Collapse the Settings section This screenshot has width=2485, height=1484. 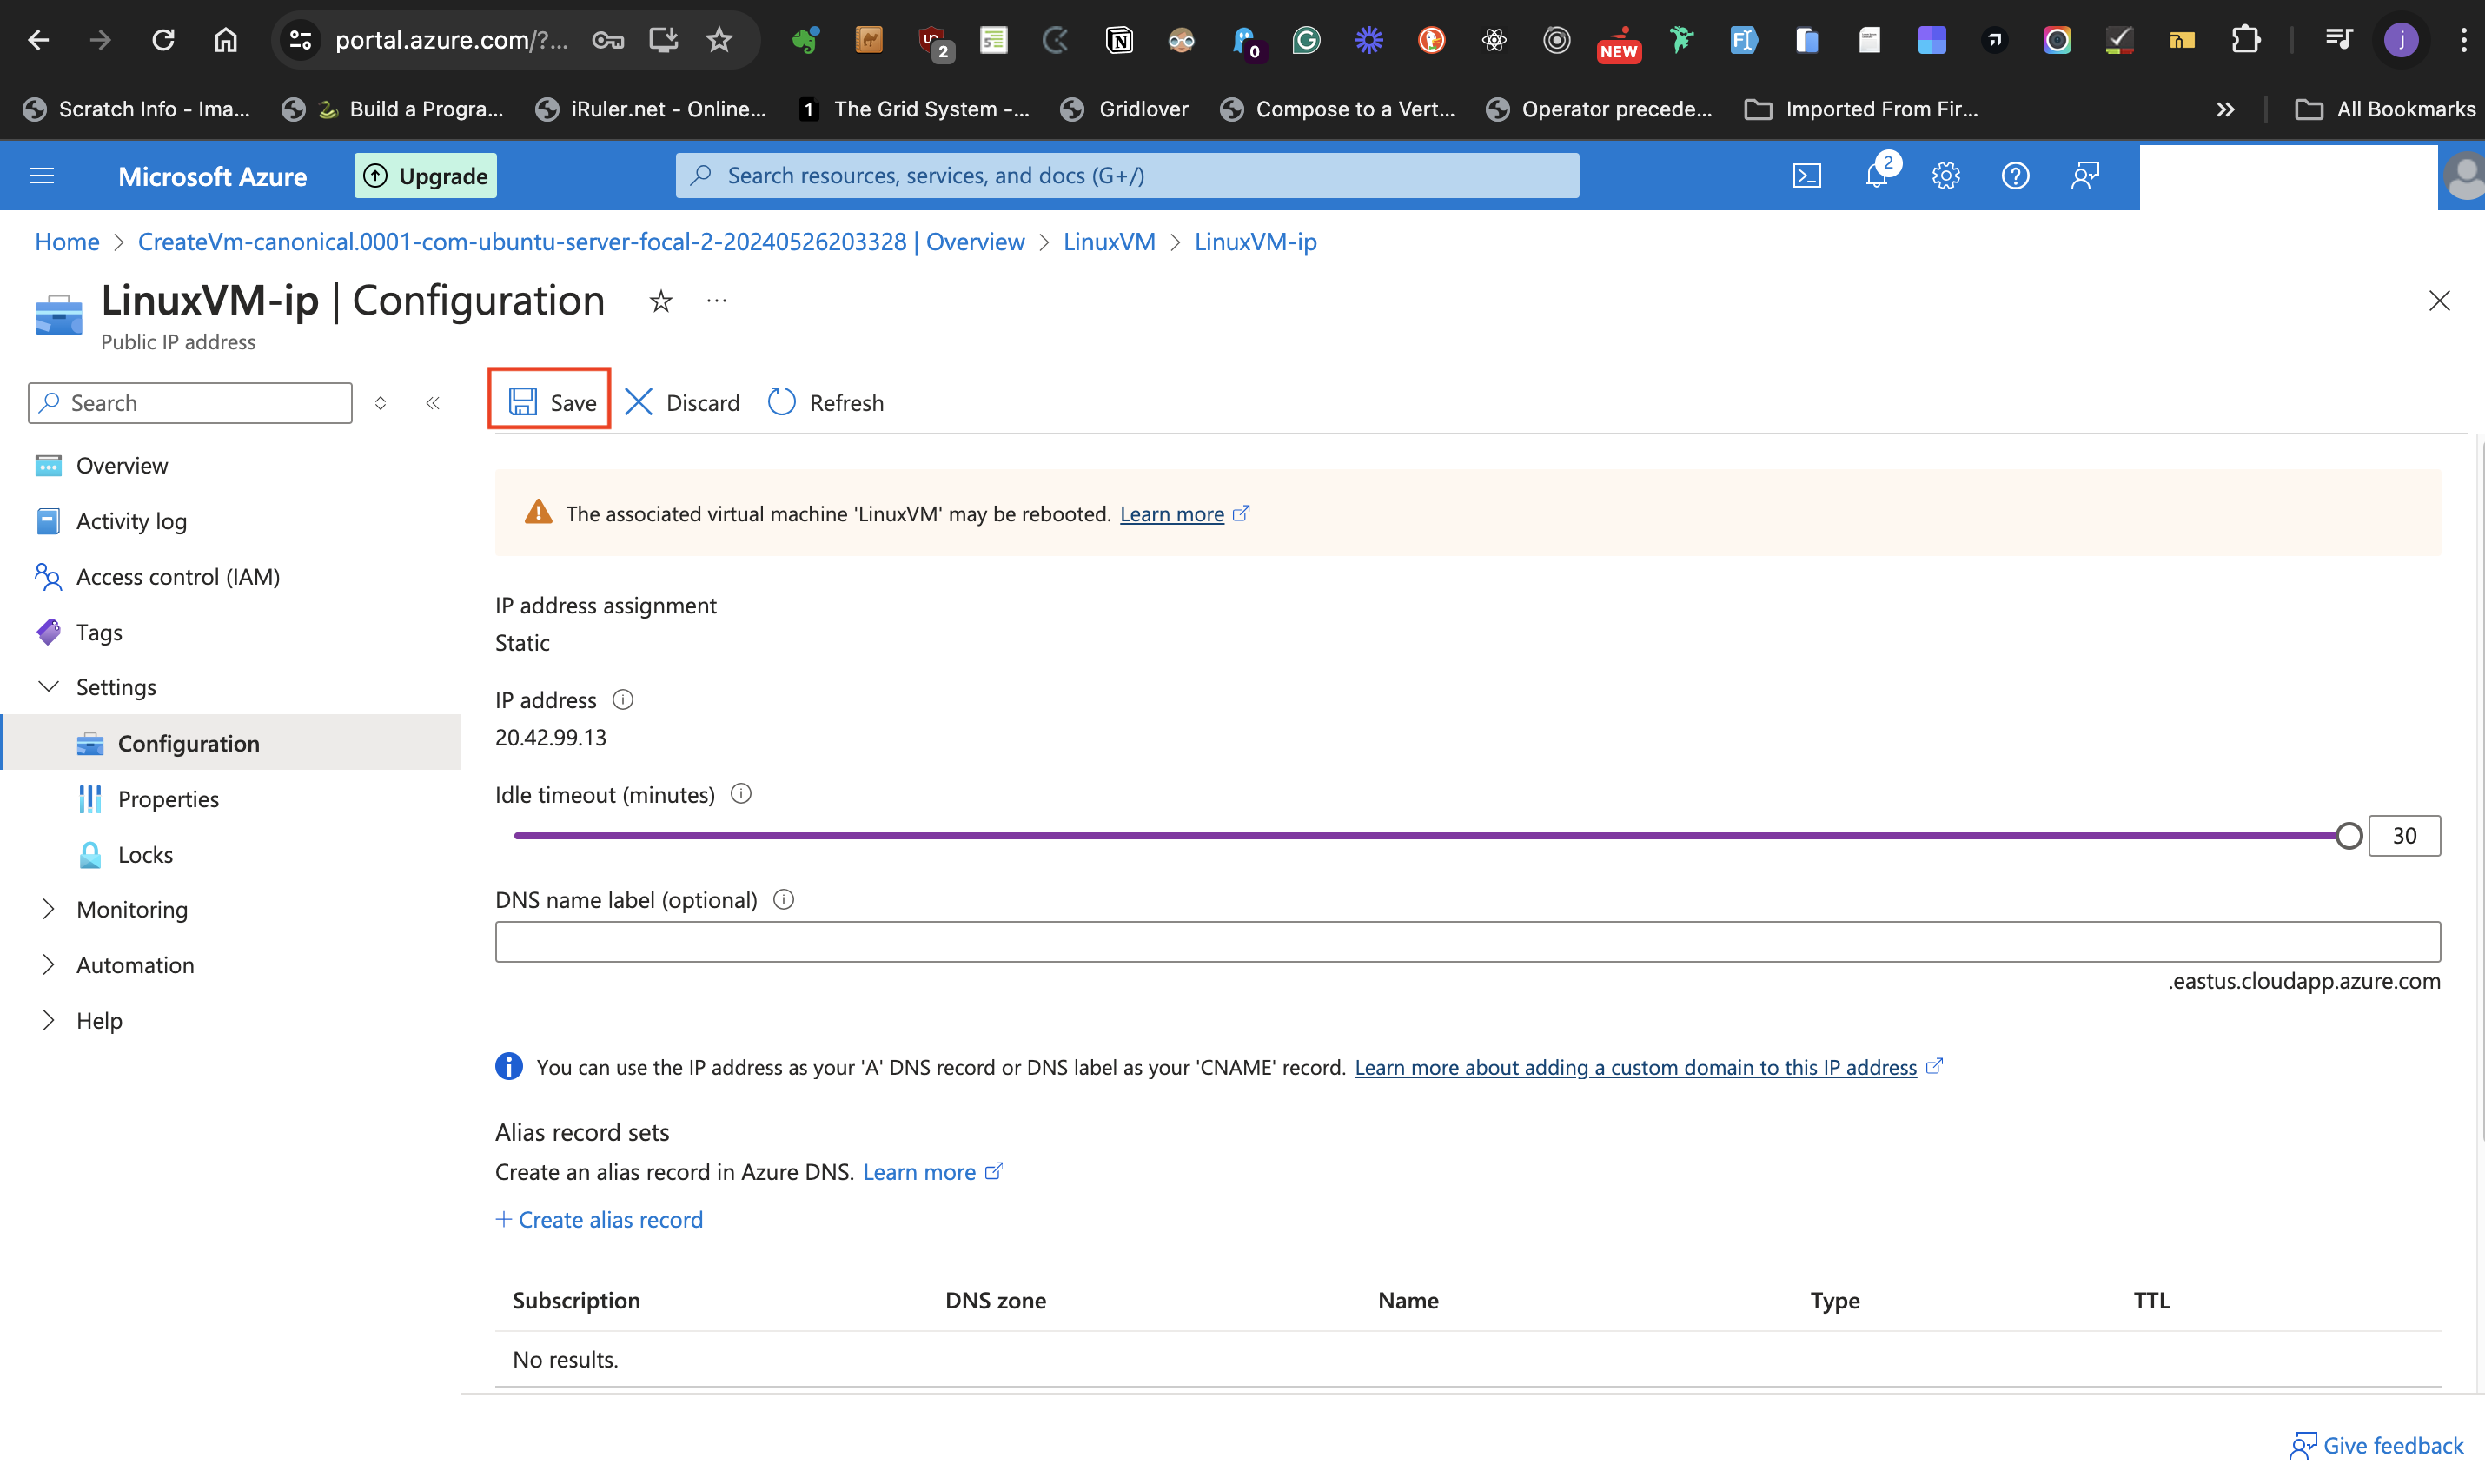point(48,687)
